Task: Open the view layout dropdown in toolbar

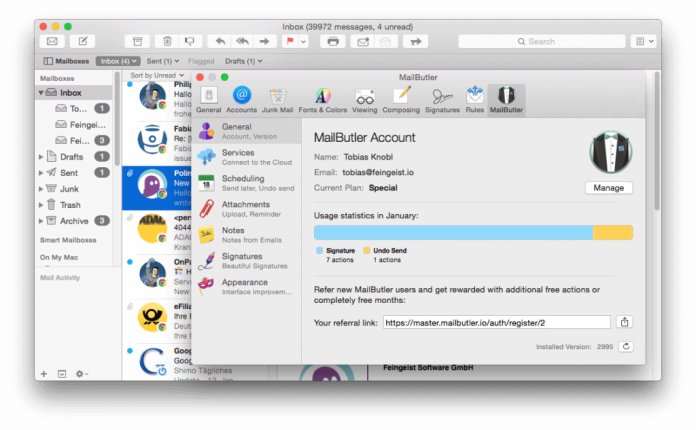Action: click(x=644, y=41)
